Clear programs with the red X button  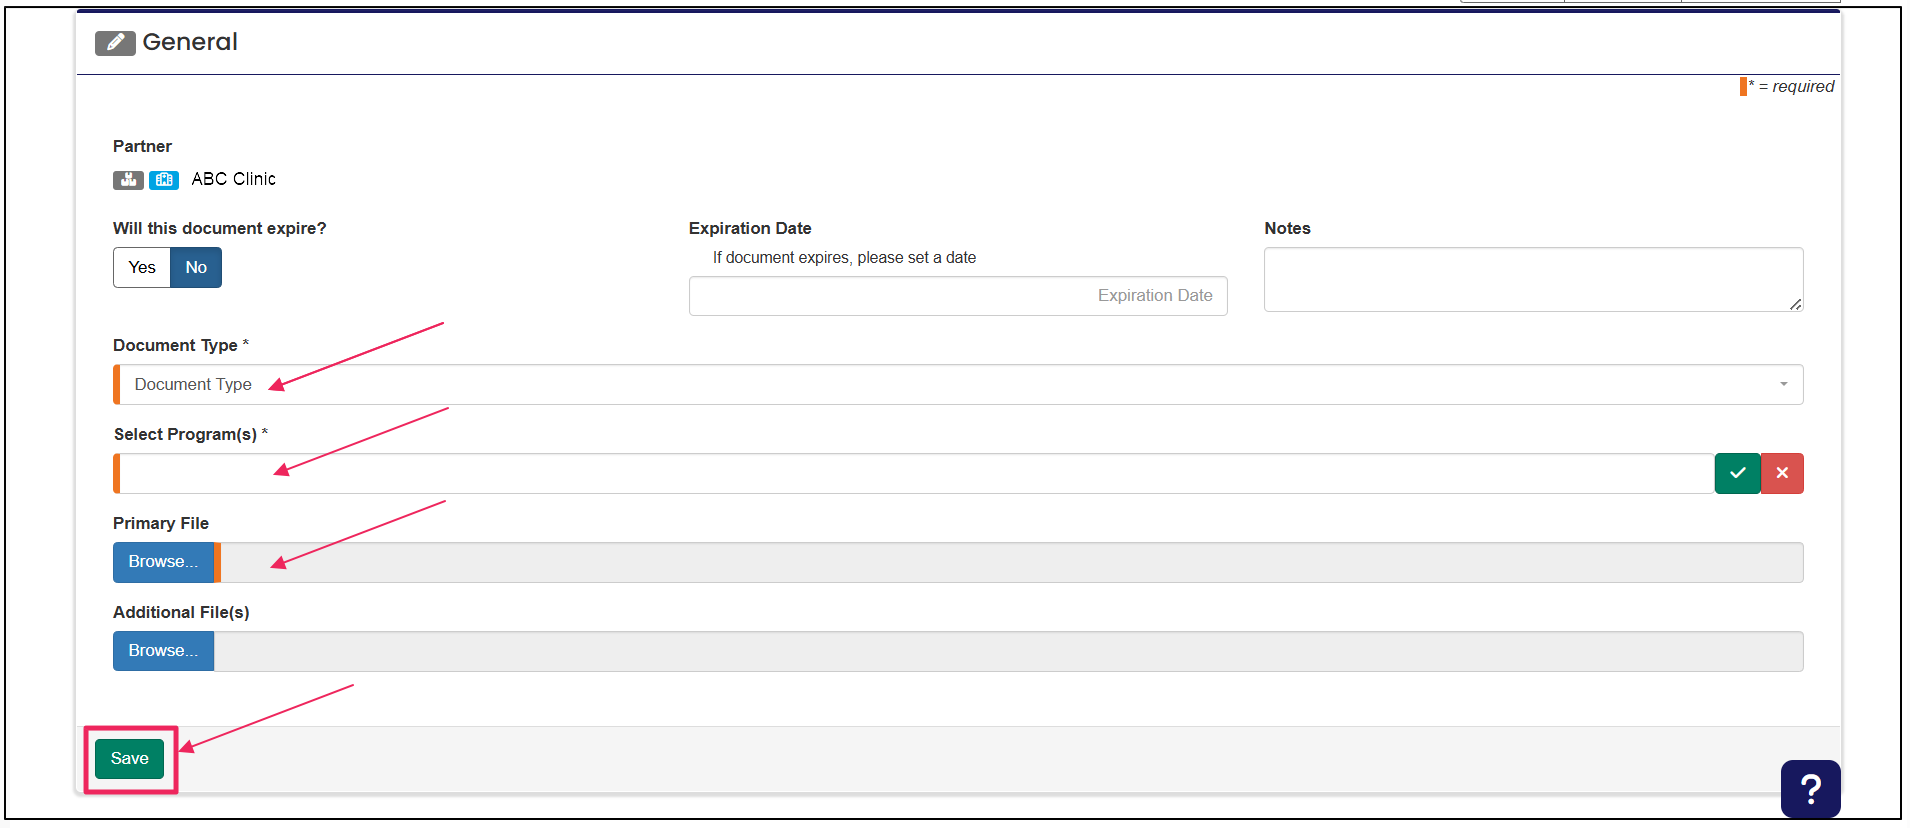[x=1782, y=473]
